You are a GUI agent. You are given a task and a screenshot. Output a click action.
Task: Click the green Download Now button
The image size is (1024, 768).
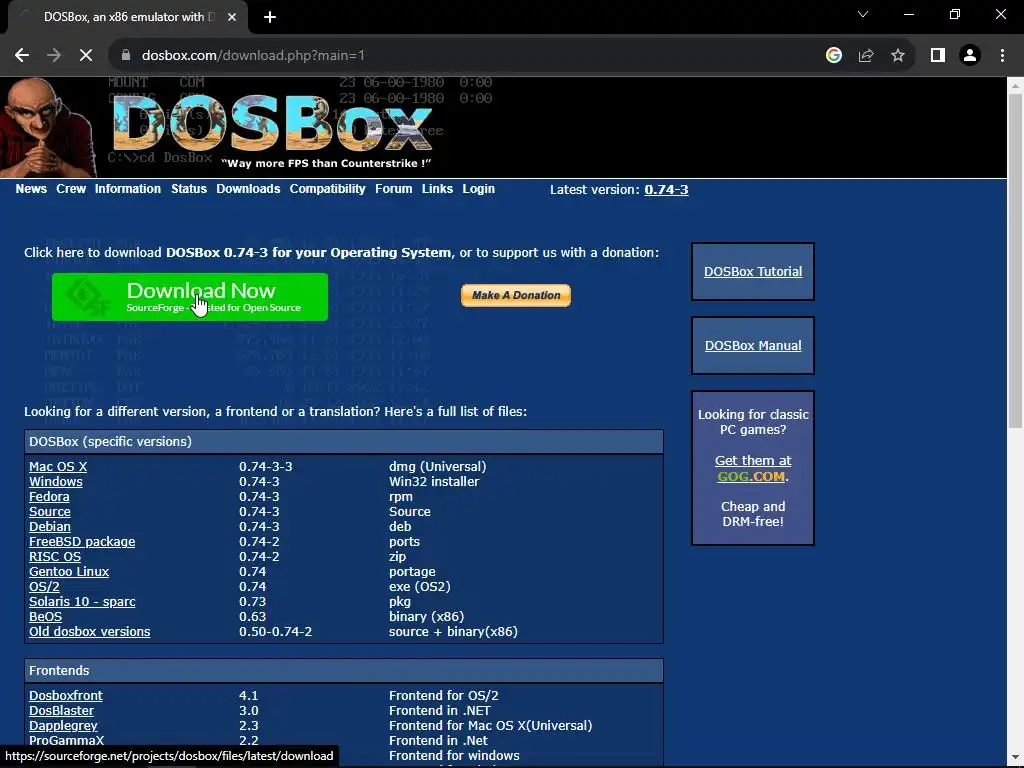[190, 297]
